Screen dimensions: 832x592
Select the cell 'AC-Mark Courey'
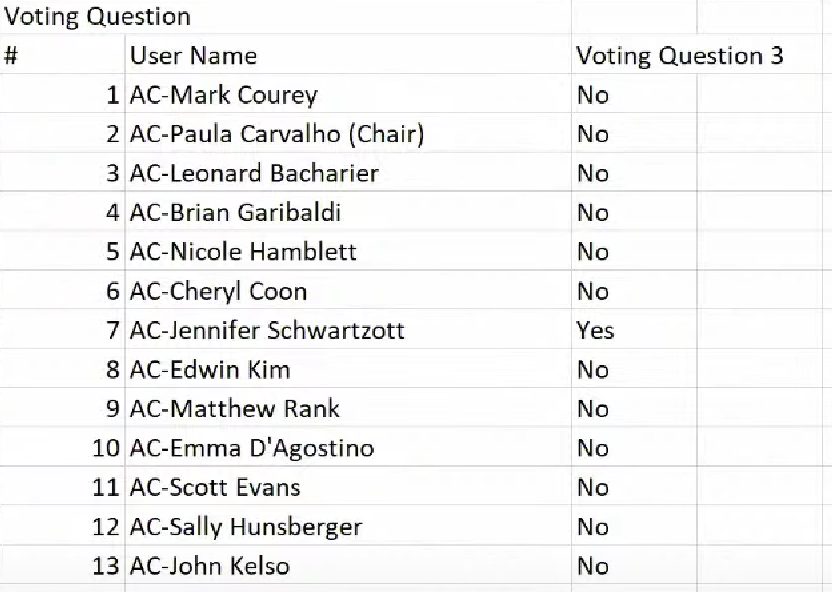click(x=223, y=96)
